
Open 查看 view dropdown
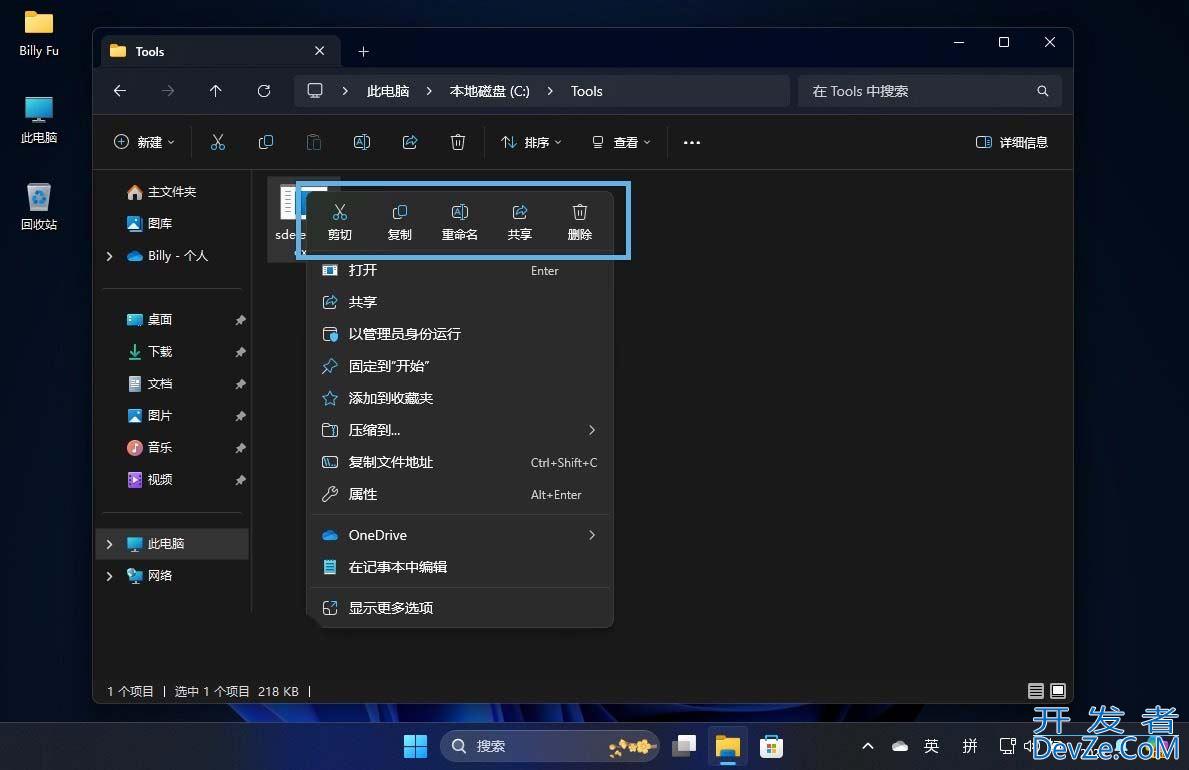(621, 142)
